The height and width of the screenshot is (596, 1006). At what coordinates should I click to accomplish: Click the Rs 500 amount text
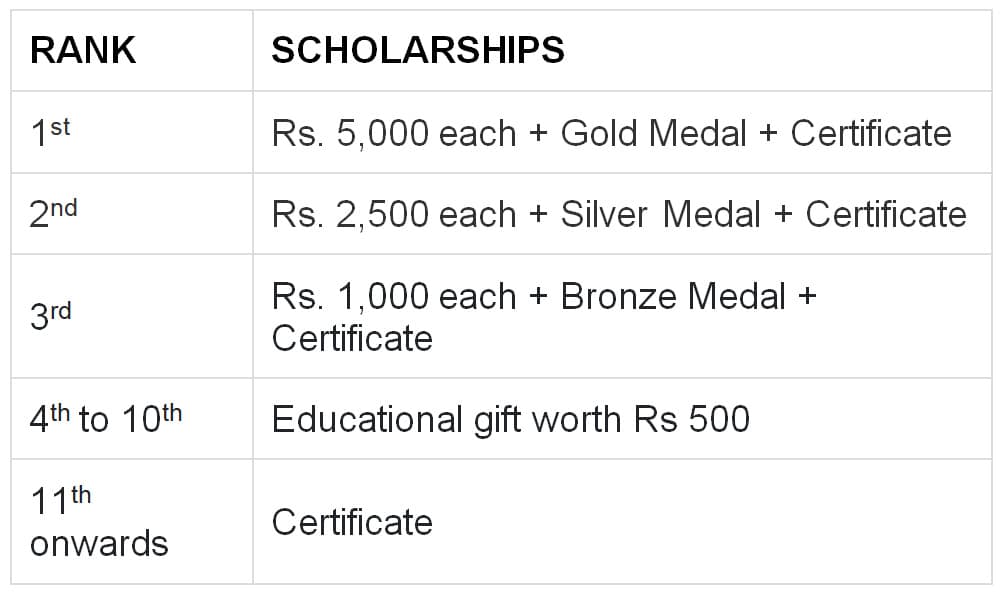pyautogui.click(x=692, y=419)
